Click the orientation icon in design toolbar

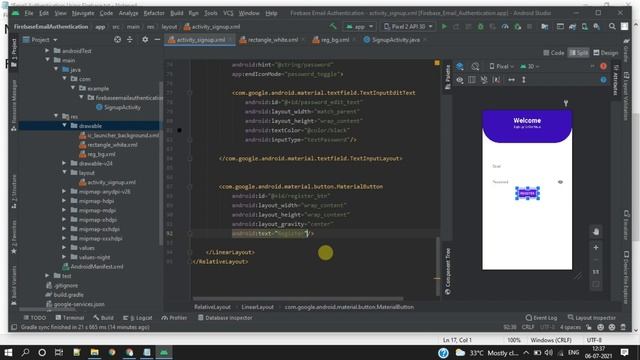(475, 67)
